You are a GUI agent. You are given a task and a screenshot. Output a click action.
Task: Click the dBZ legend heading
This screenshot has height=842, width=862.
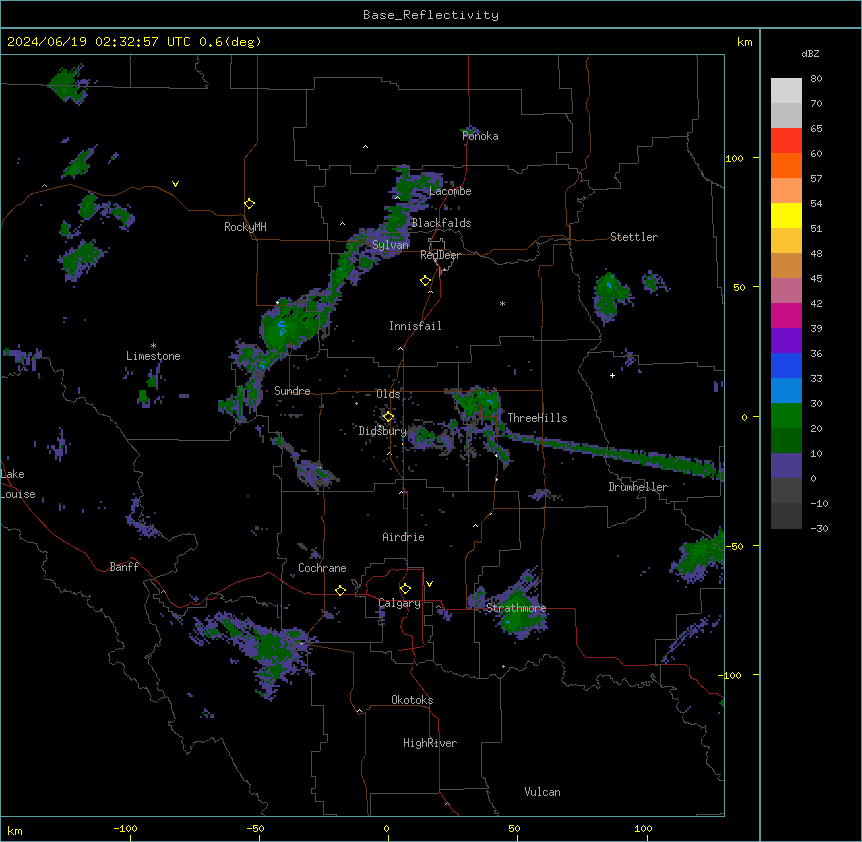pyautogui.click(x=810, y=53)
